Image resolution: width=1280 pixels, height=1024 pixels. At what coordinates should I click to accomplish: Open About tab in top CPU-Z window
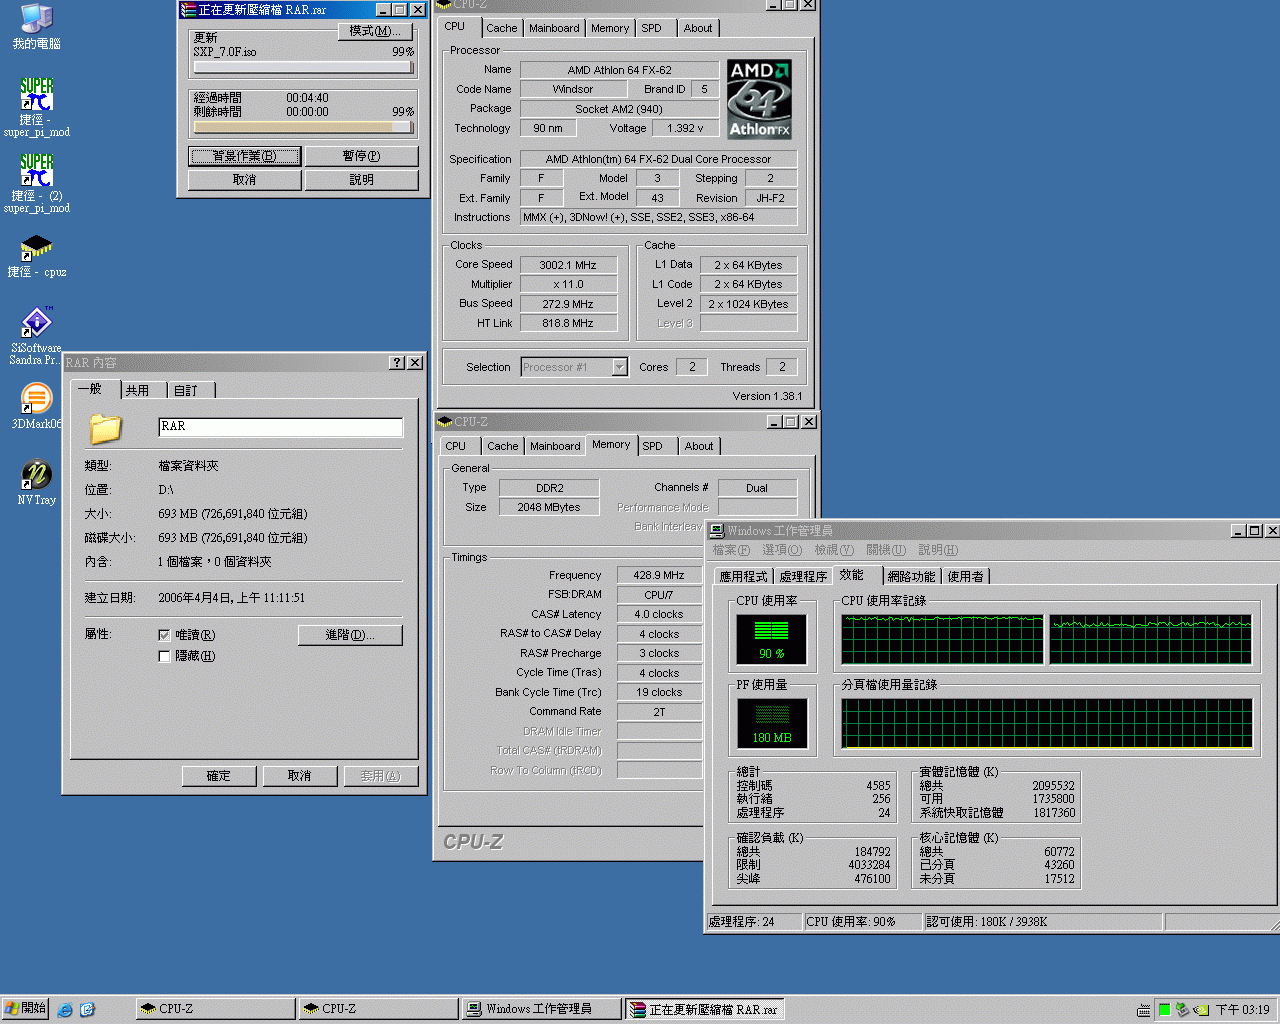pos(698,28)
